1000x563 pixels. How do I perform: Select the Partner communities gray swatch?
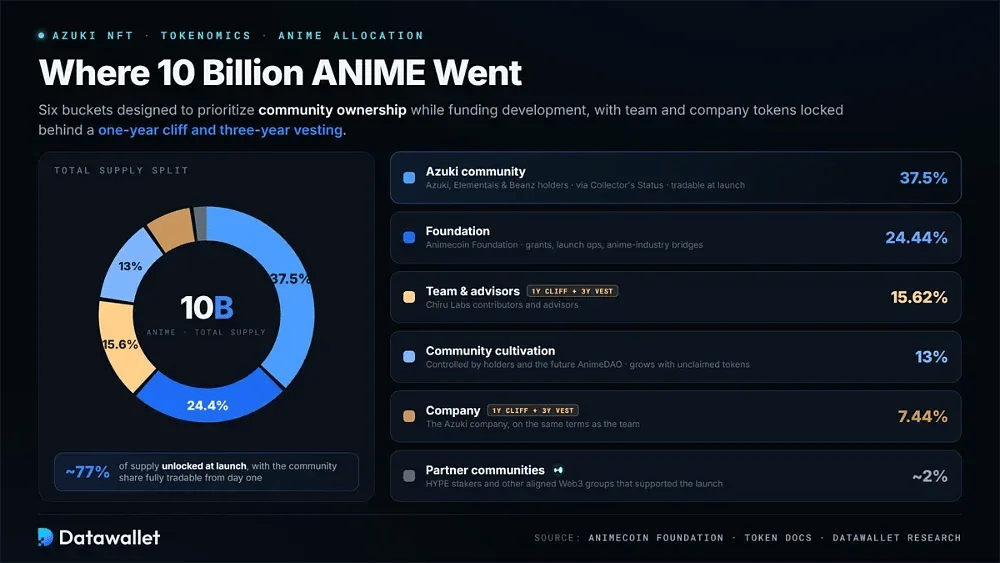click(x=409, y=476)
